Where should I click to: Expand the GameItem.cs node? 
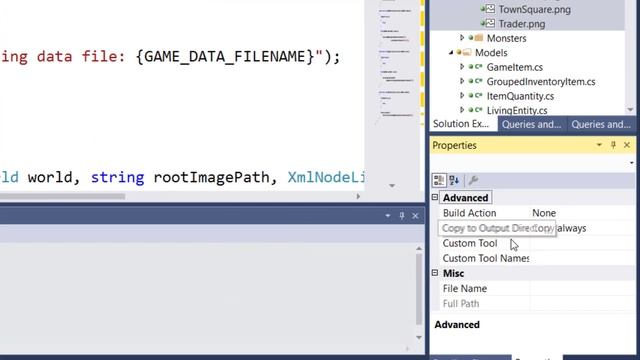click(462, 67)
